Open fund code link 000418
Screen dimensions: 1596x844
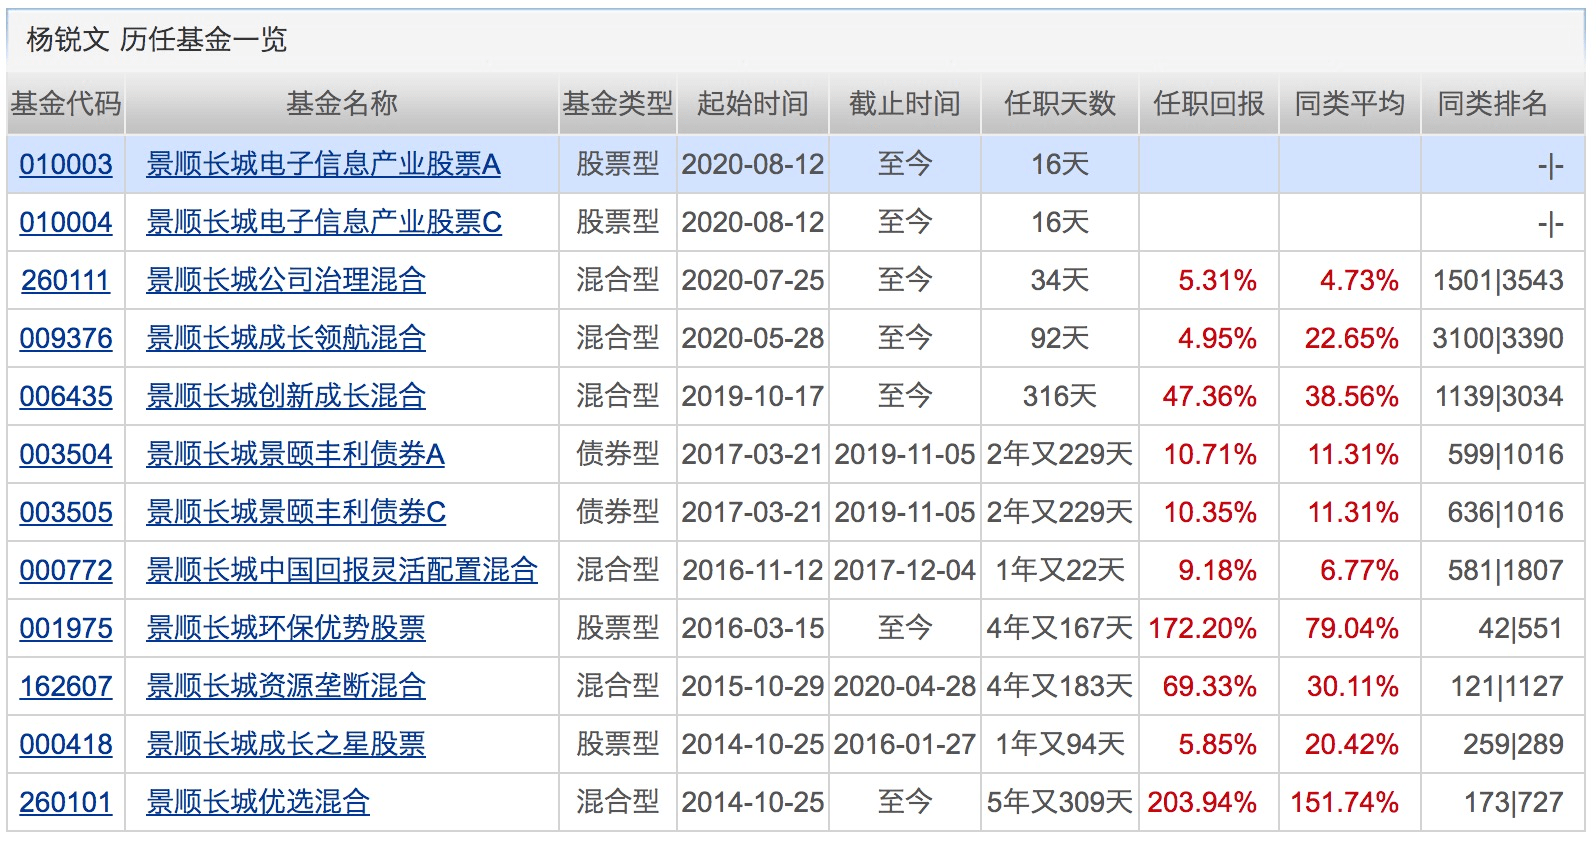click(x=66, y=744)
